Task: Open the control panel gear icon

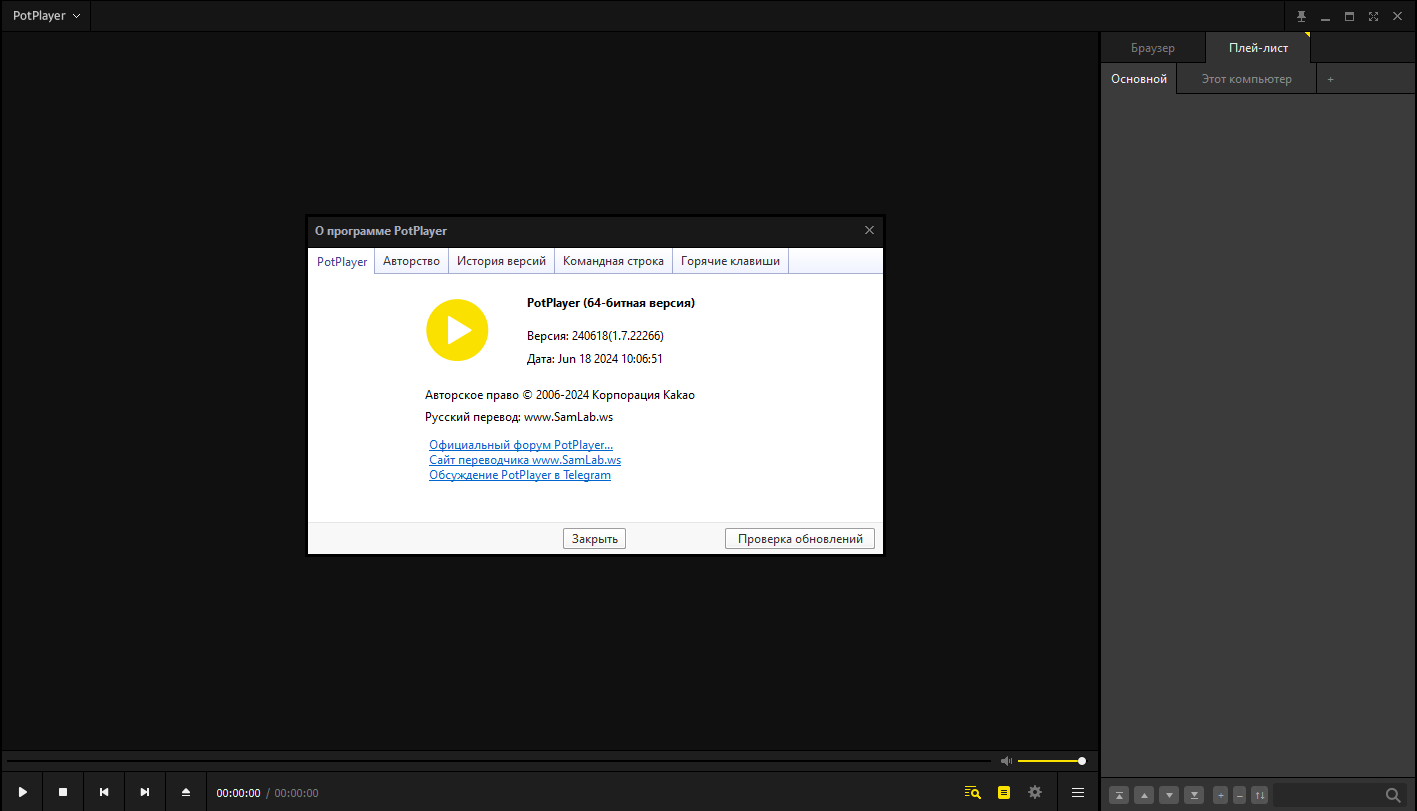Action: tap(1035, 792)
